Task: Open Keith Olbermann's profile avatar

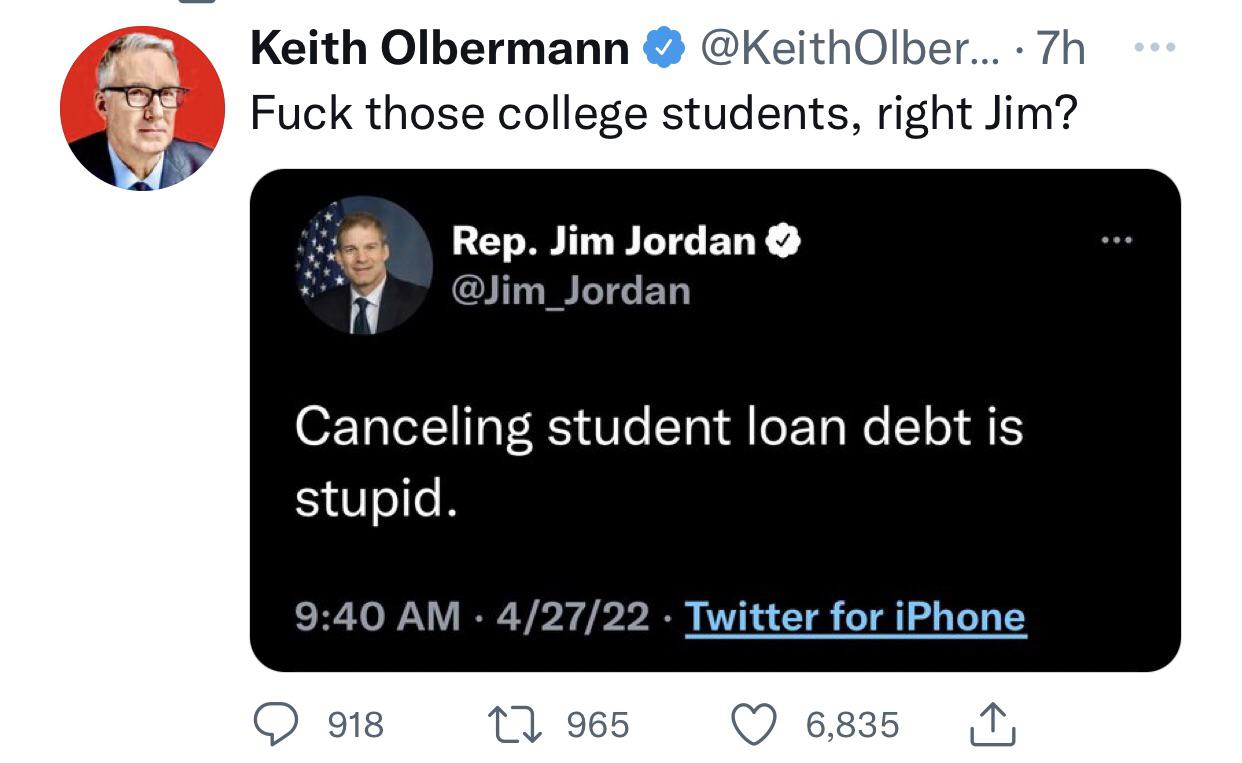Action: coord(142,108)
